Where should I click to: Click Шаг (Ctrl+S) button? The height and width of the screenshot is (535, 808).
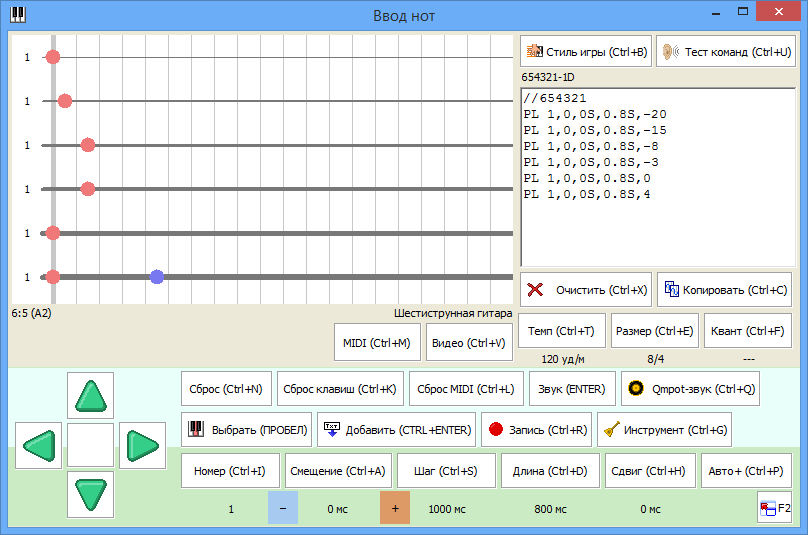point(446,471)
